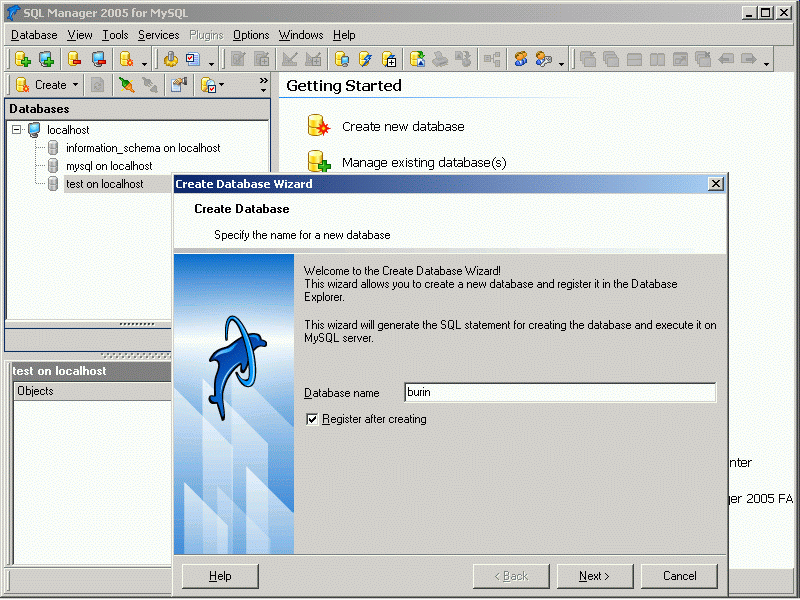This screenshot has width=800, height=600.
Task: Click the Register Host toolbar icon
Action: (46, 59)
